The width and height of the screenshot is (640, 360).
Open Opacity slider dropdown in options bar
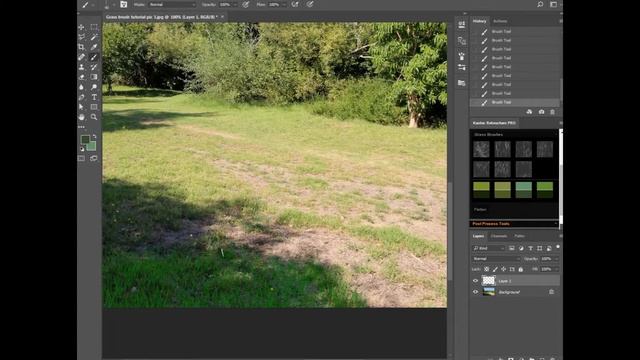coord(235,4)
